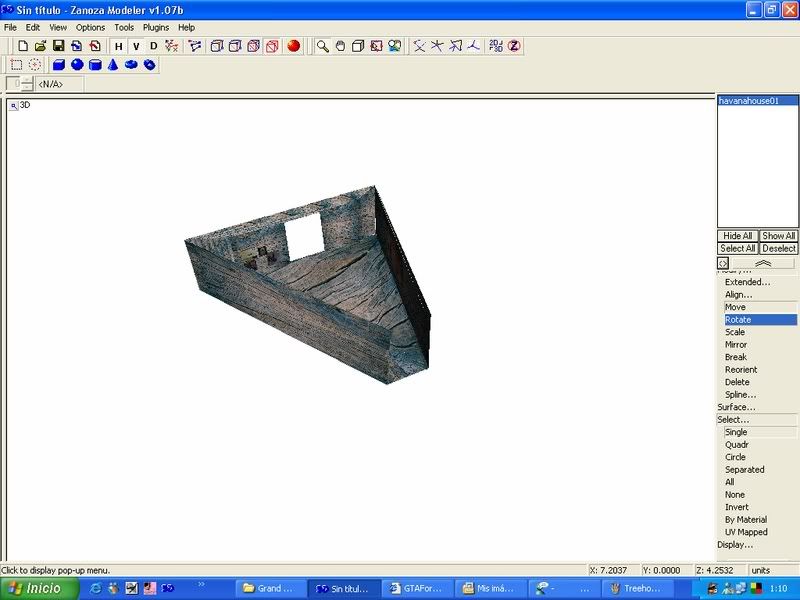Click the red sphere render icon

pos(294,46)
